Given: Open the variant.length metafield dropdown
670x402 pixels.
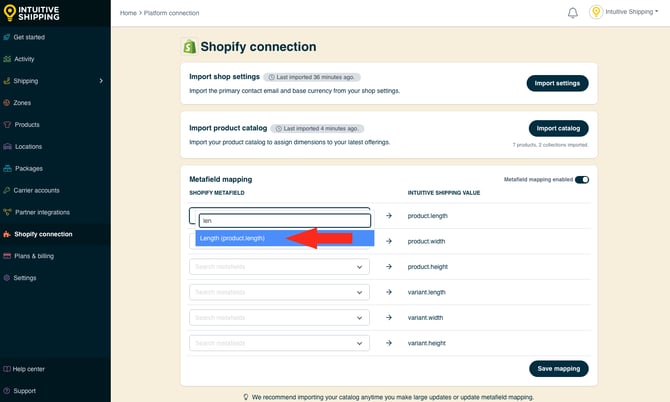Looking at the screenshot, I should [x=279, y=292].
